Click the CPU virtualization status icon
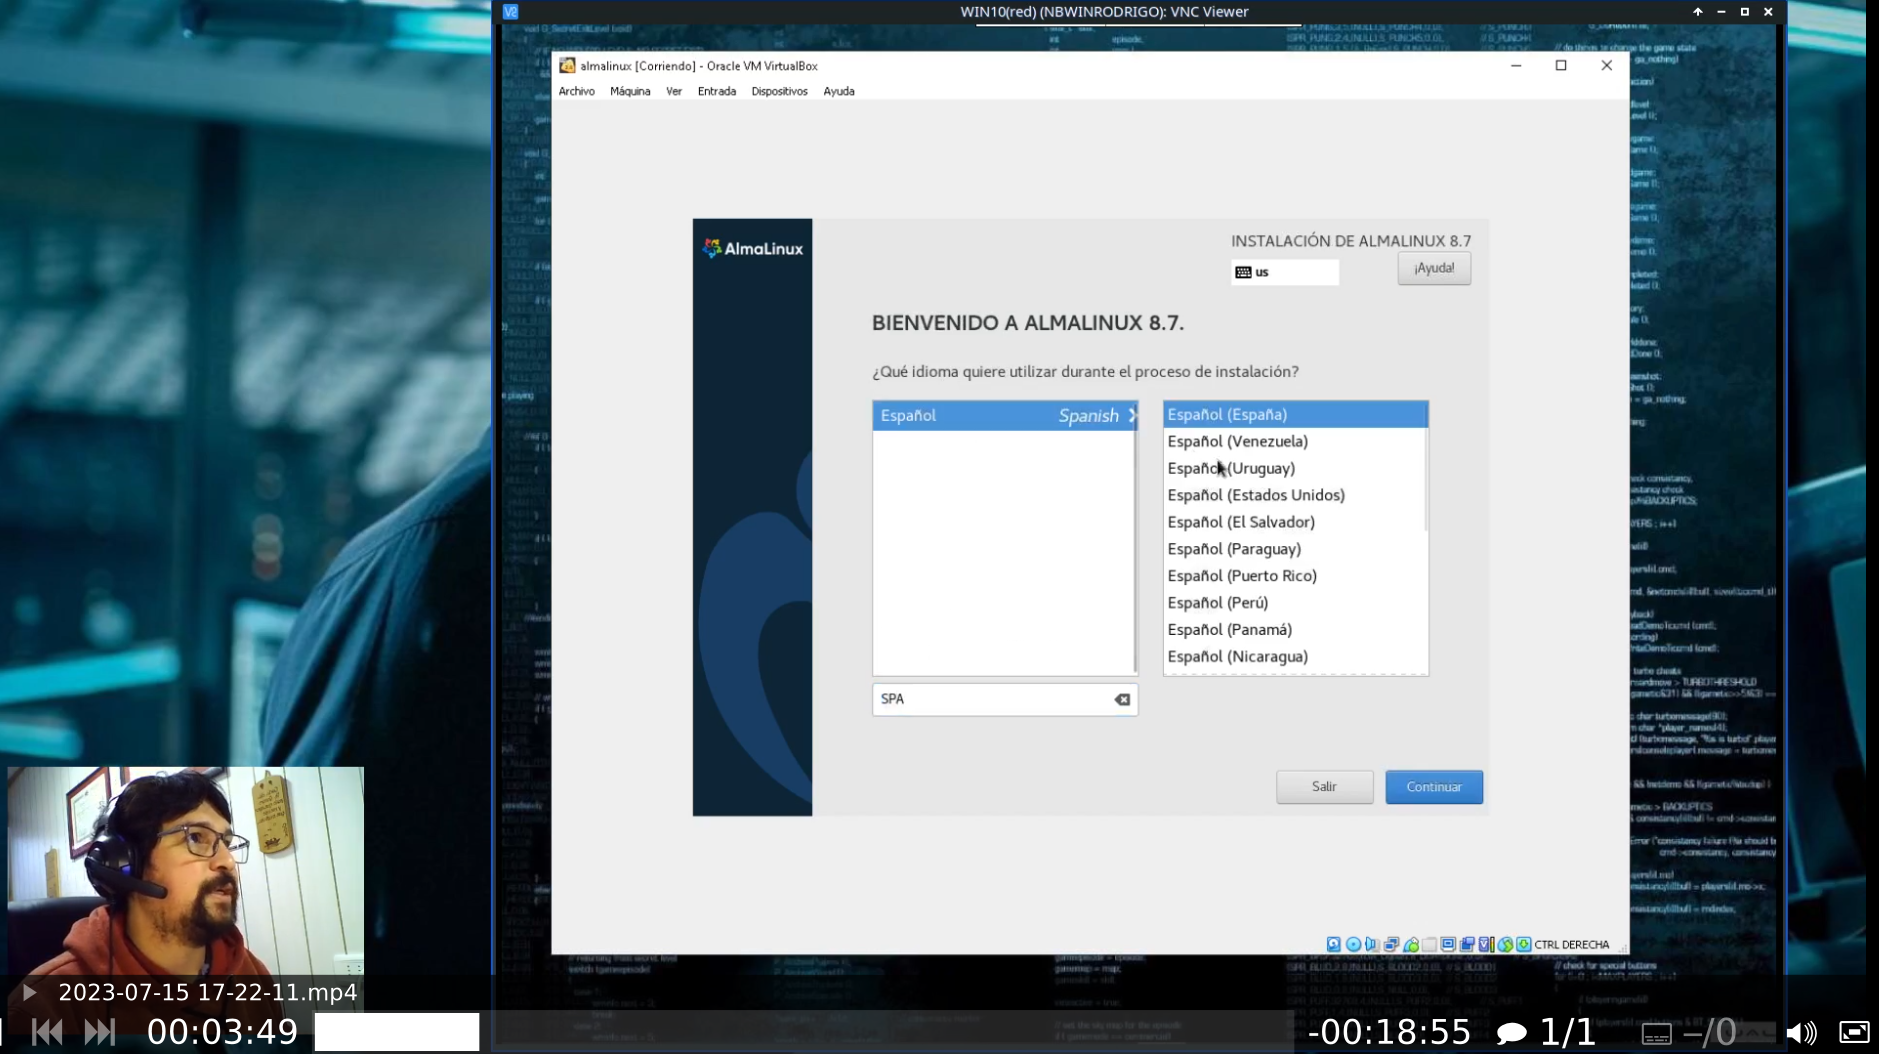The height and width of the screenshot is (1054, 1879). (x=1486, y=944)
